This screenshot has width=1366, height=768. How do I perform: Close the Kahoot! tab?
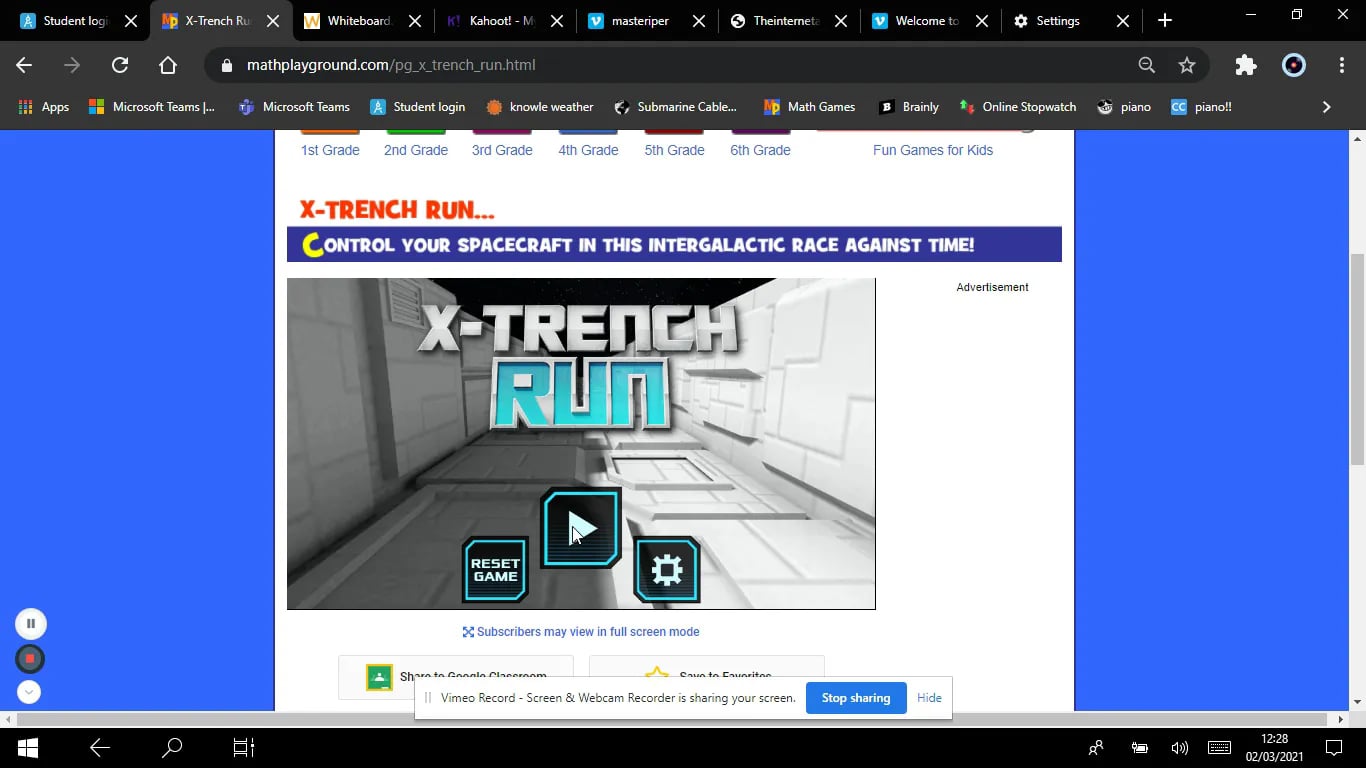coord(557,21)
